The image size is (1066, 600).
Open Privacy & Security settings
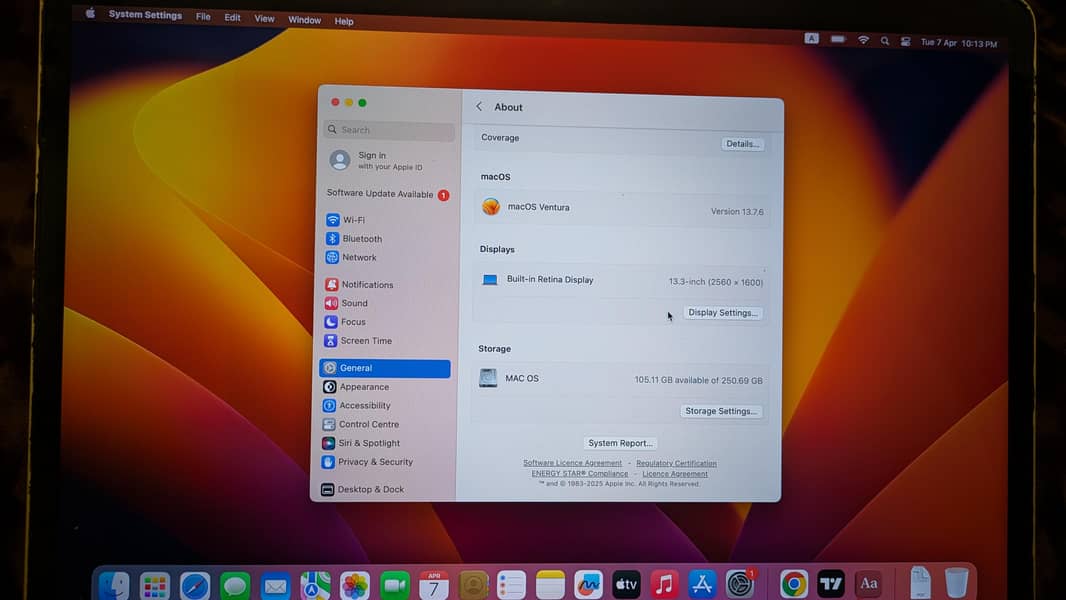tap(374, 462)
